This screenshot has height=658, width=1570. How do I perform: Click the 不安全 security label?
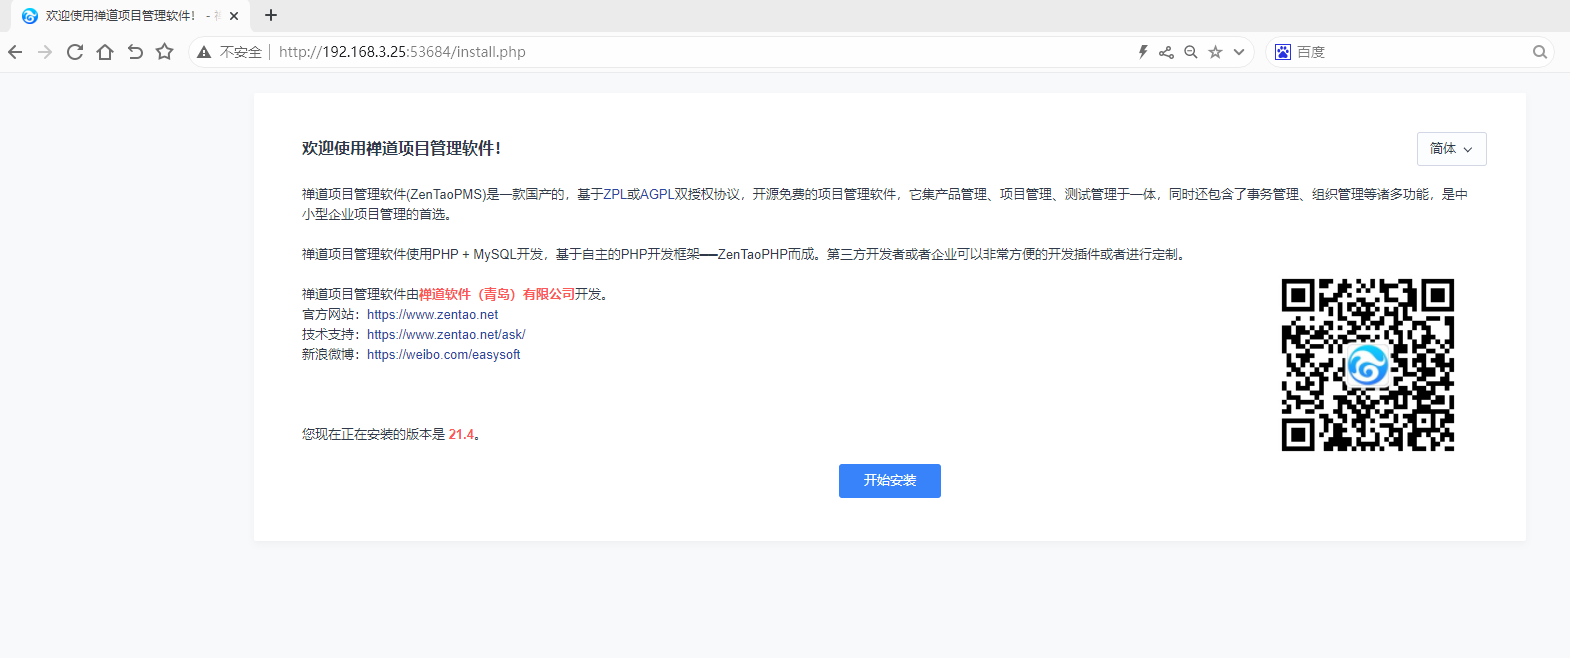click(241, 52)
